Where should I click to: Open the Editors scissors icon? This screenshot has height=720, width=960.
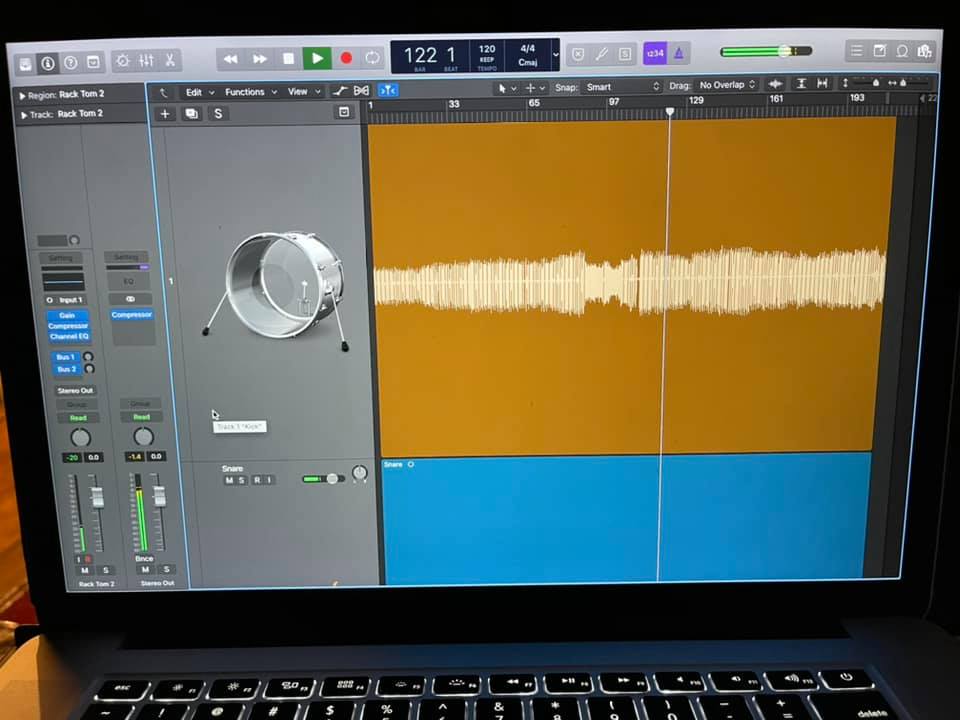(x=170, y=59)
